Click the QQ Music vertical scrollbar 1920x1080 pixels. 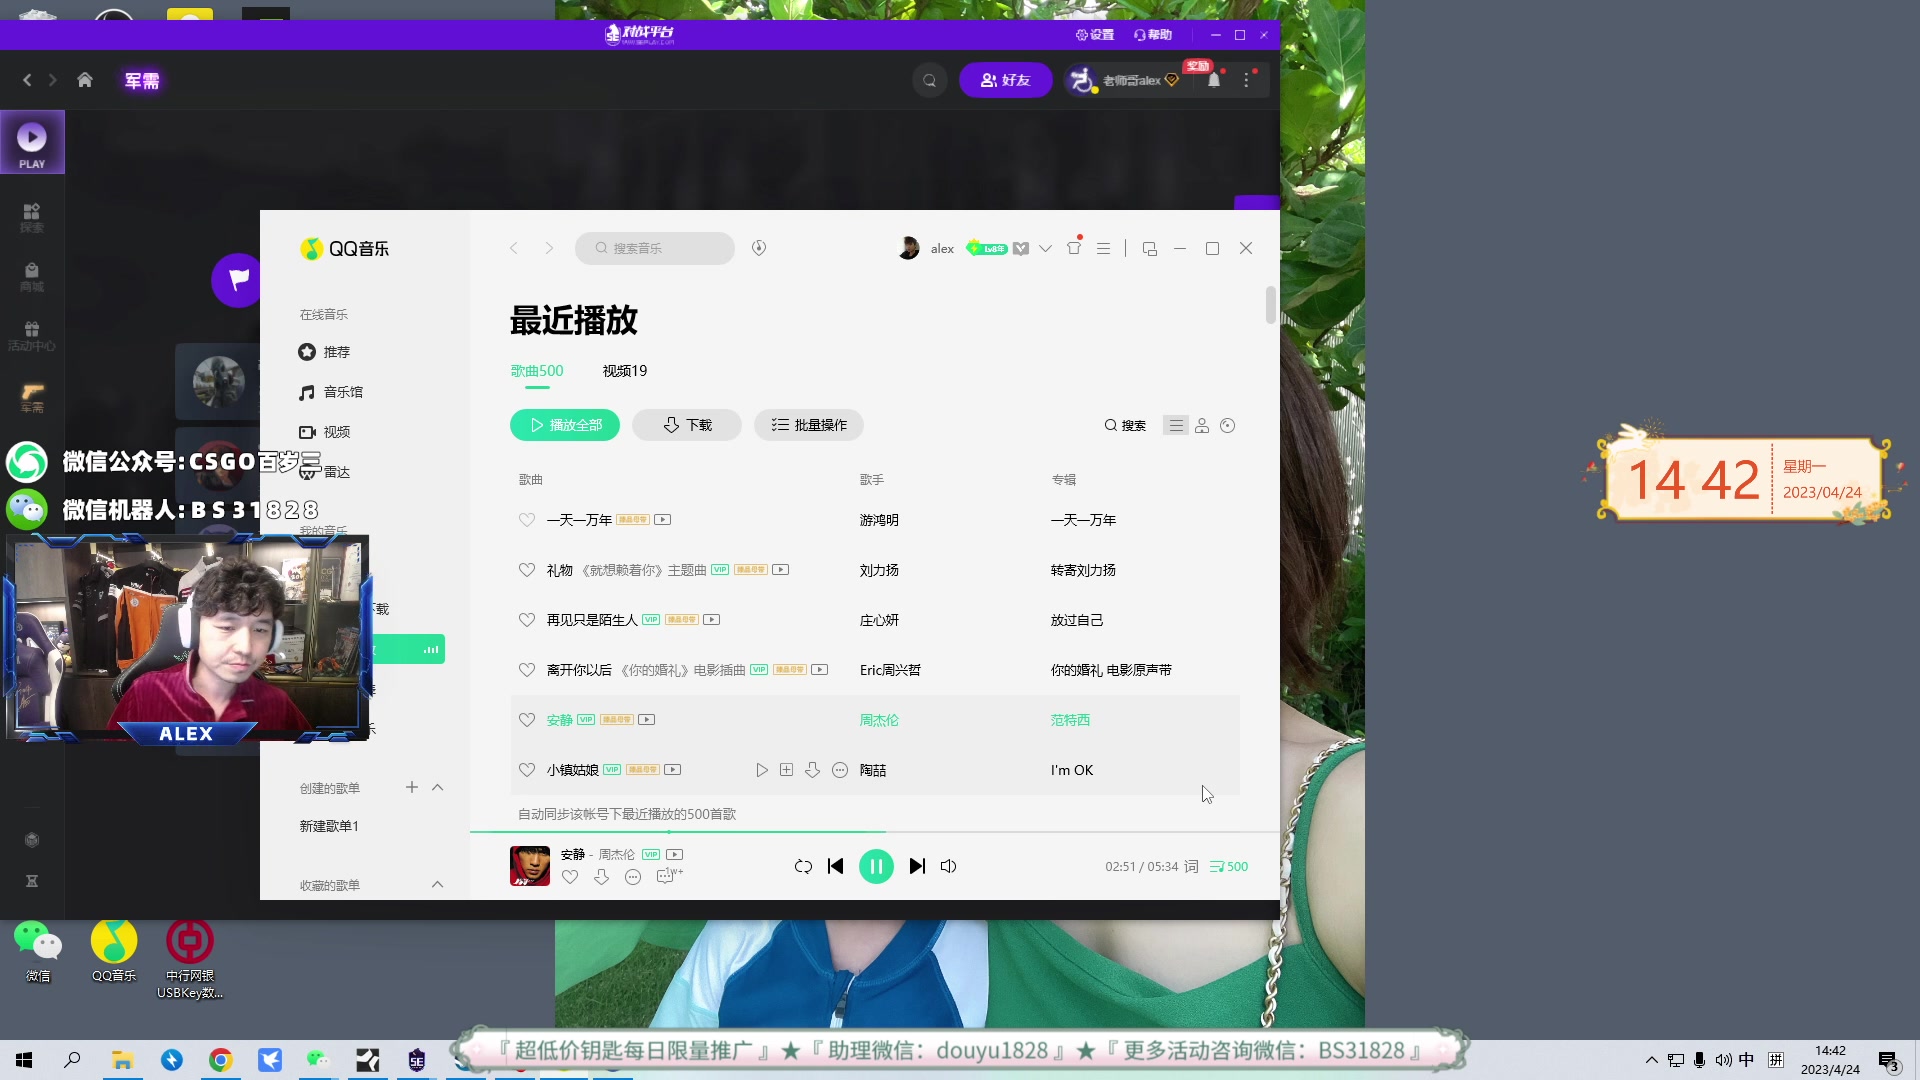[1271, 305]
